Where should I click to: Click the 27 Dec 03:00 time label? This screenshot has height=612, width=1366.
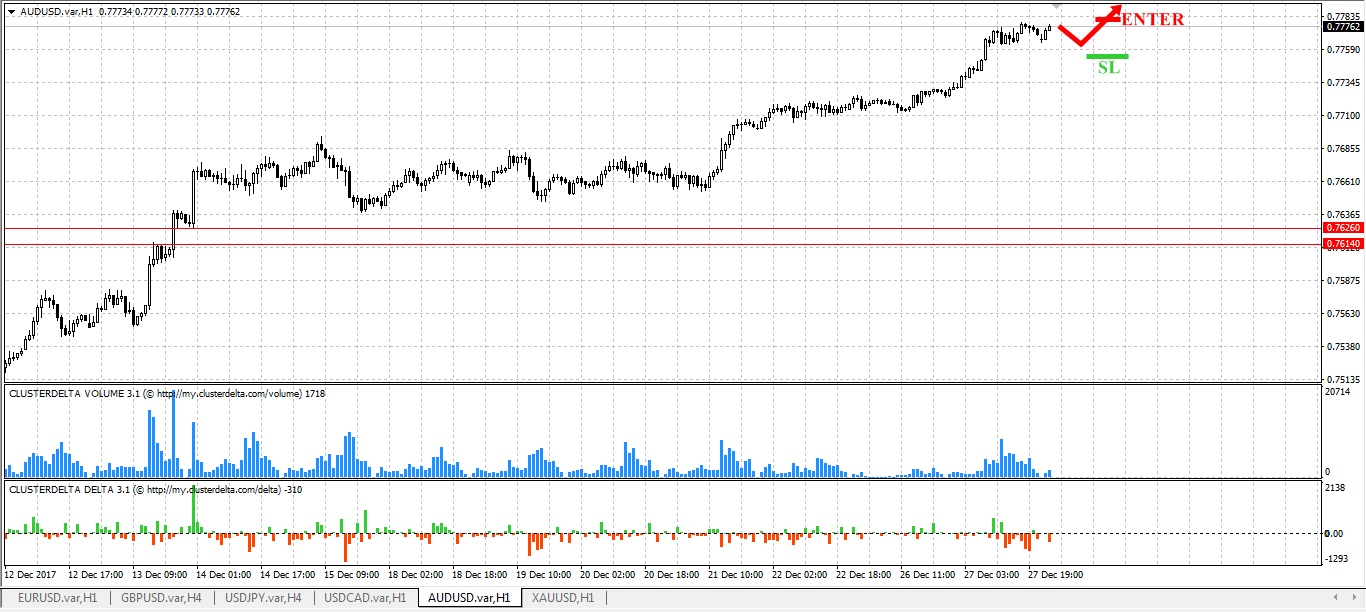pos(992,576)
